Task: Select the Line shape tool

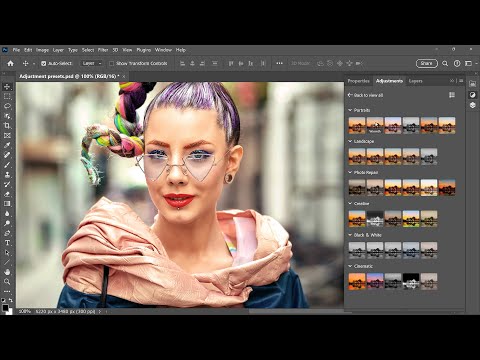Action: tap(7, 262)
